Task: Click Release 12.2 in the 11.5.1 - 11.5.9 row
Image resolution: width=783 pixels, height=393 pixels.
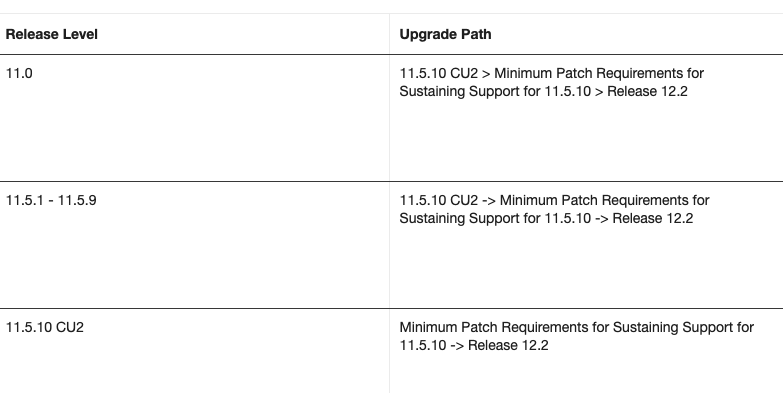Action: 653,218
